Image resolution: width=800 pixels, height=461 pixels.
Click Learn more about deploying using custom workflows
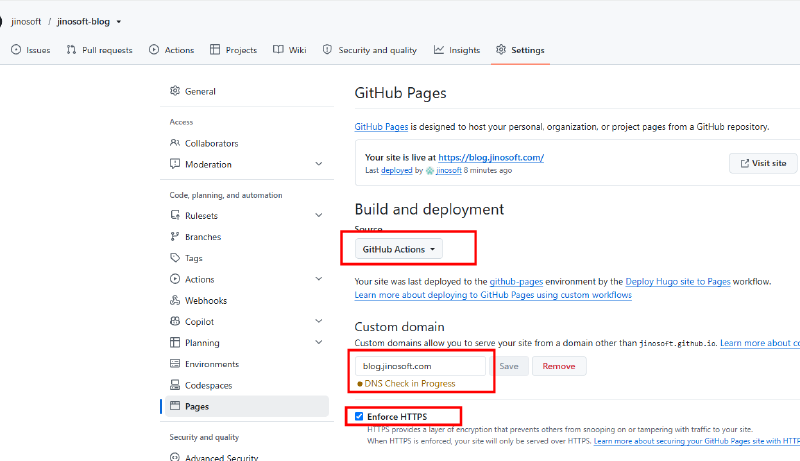[x=493, y=295]
